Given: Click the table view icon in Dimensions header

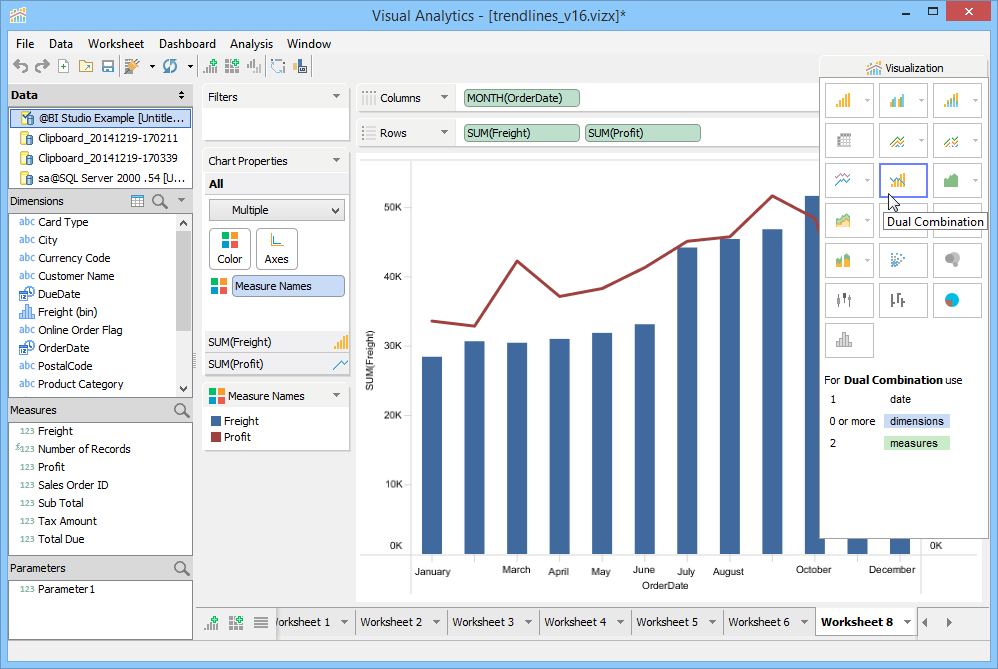Looking at the screenshot, I should coord(137,201).
